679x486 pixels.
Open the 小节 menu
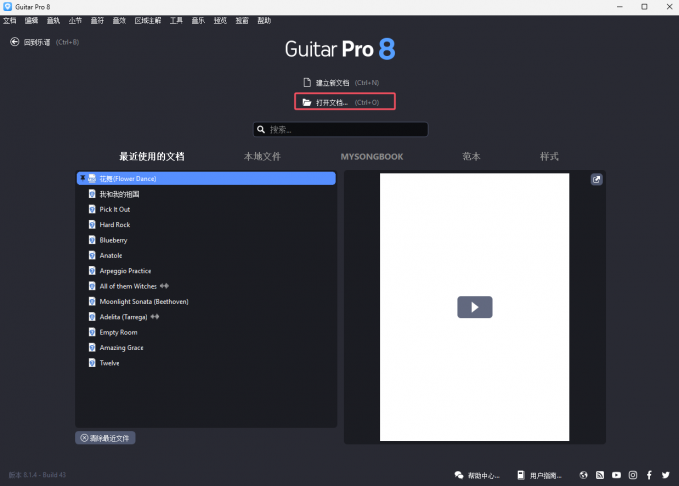click(75, 20)
